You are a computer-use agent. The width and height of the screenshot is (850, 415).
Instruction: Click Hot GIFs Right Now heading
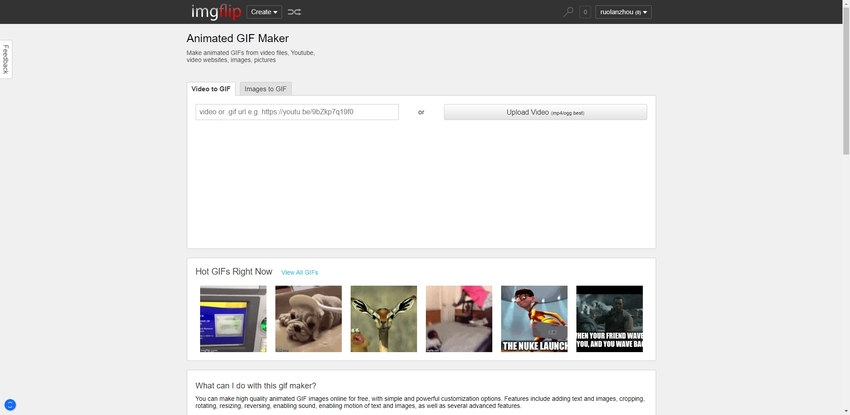234,272
